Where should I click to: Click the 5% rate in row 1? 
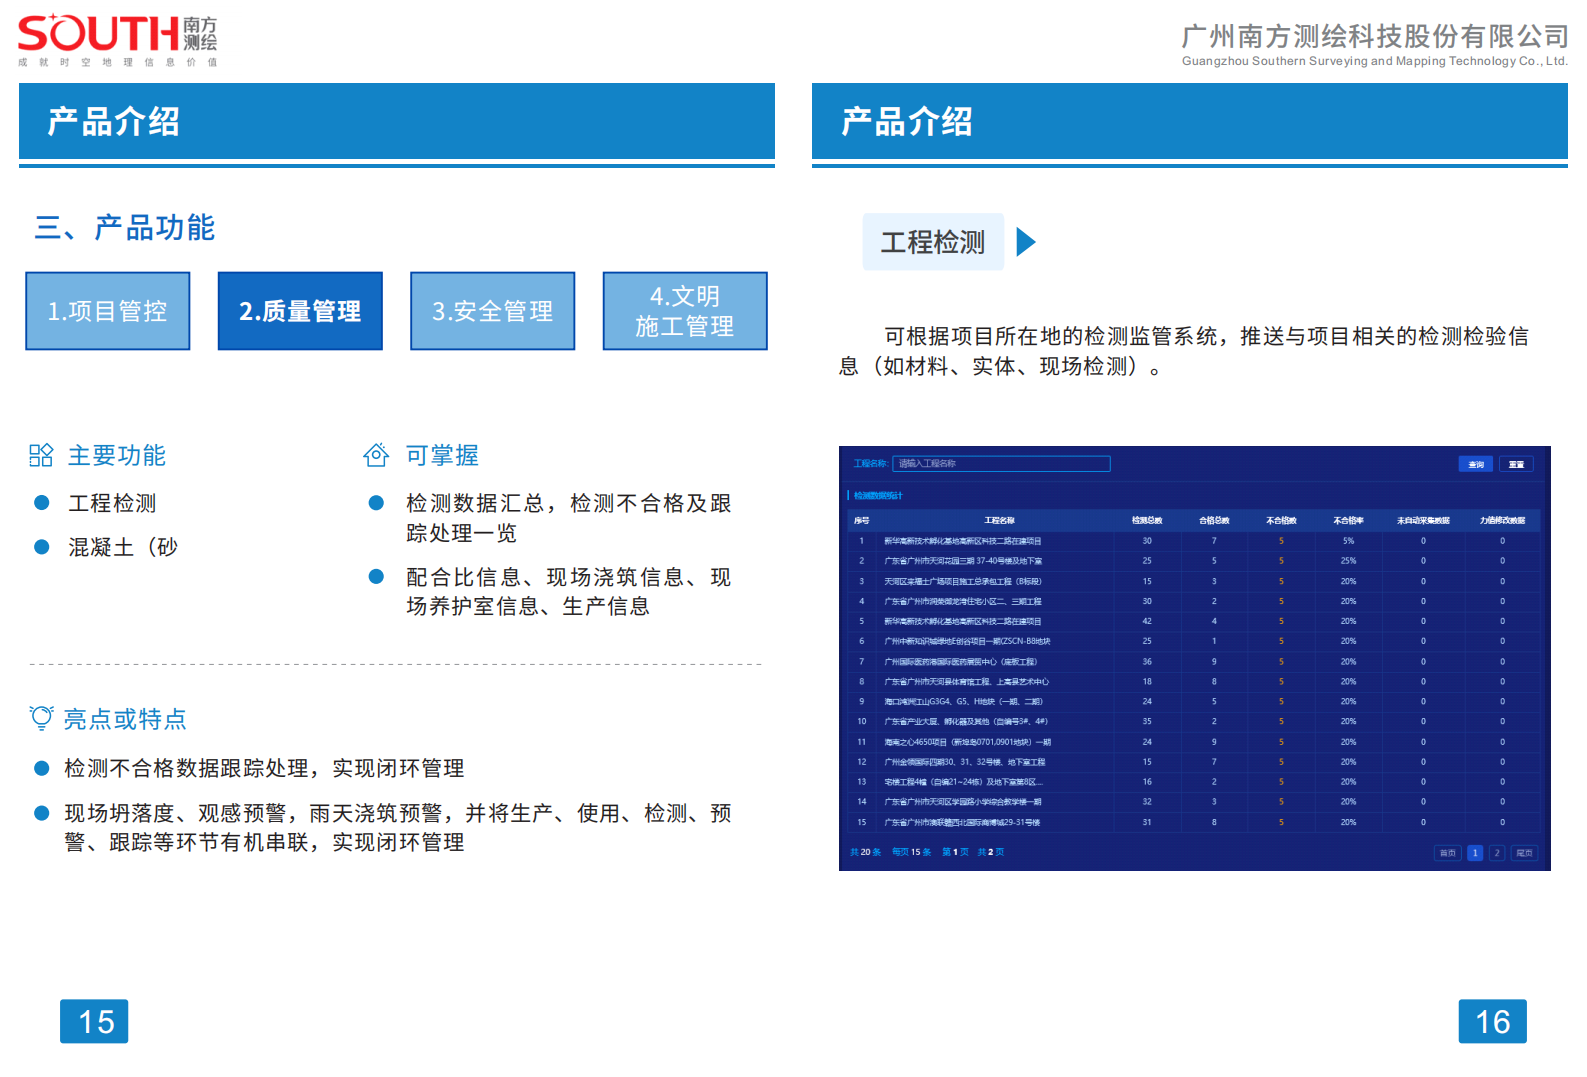pos(1348,541)
